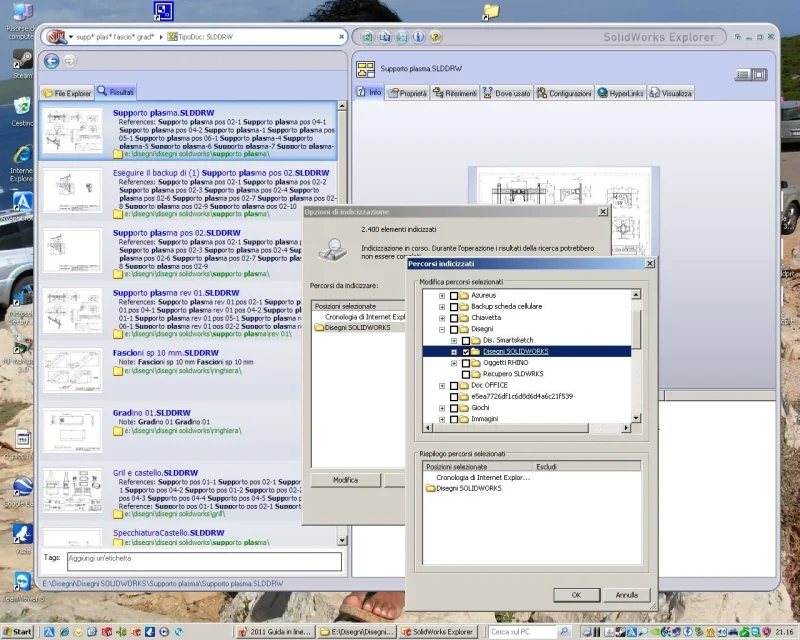Open the Riferimenti tab
Screen dimensions: 800x640
(455, 93)
